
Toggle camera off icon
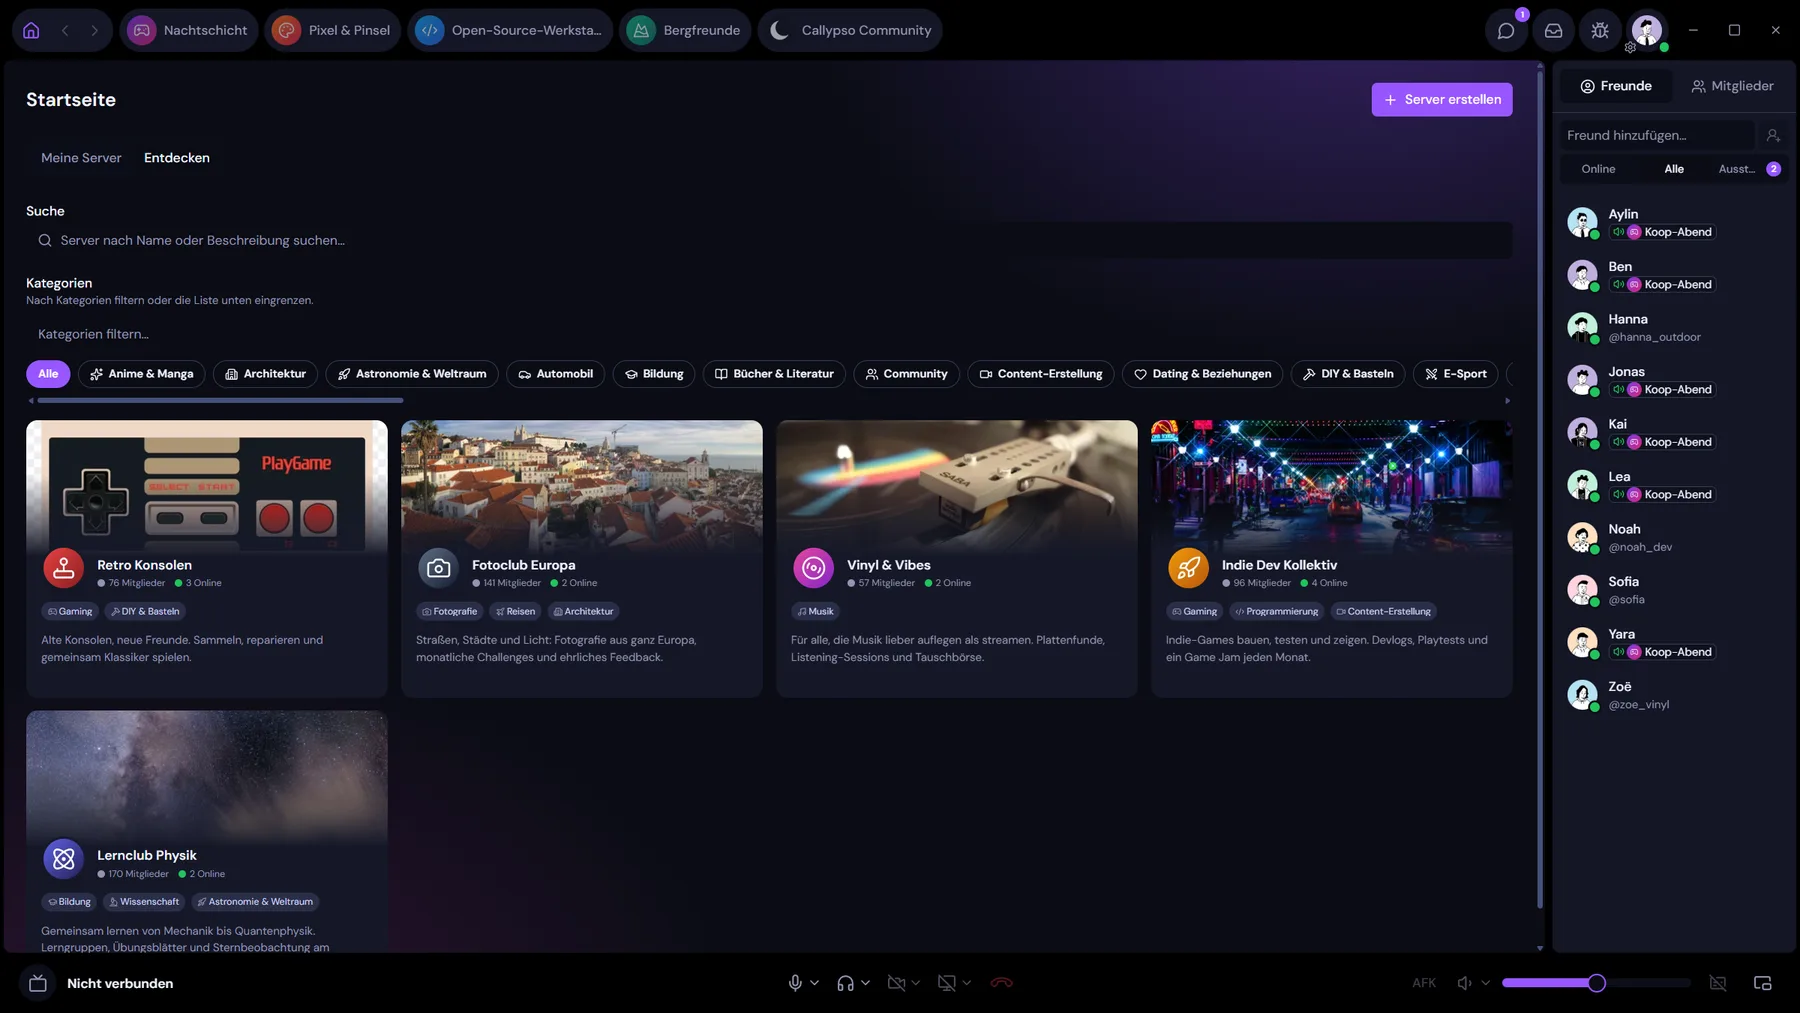click(896, 983)
